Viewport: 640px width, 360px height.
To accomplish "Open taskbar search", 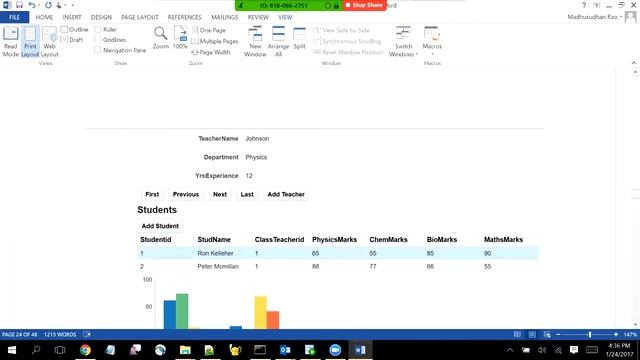I will 36,350.
